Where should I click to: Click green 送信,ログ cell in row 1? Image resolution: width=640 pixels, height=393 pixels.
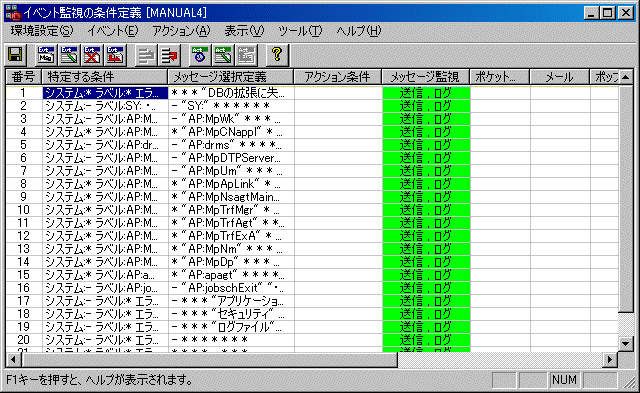(426, 93)
